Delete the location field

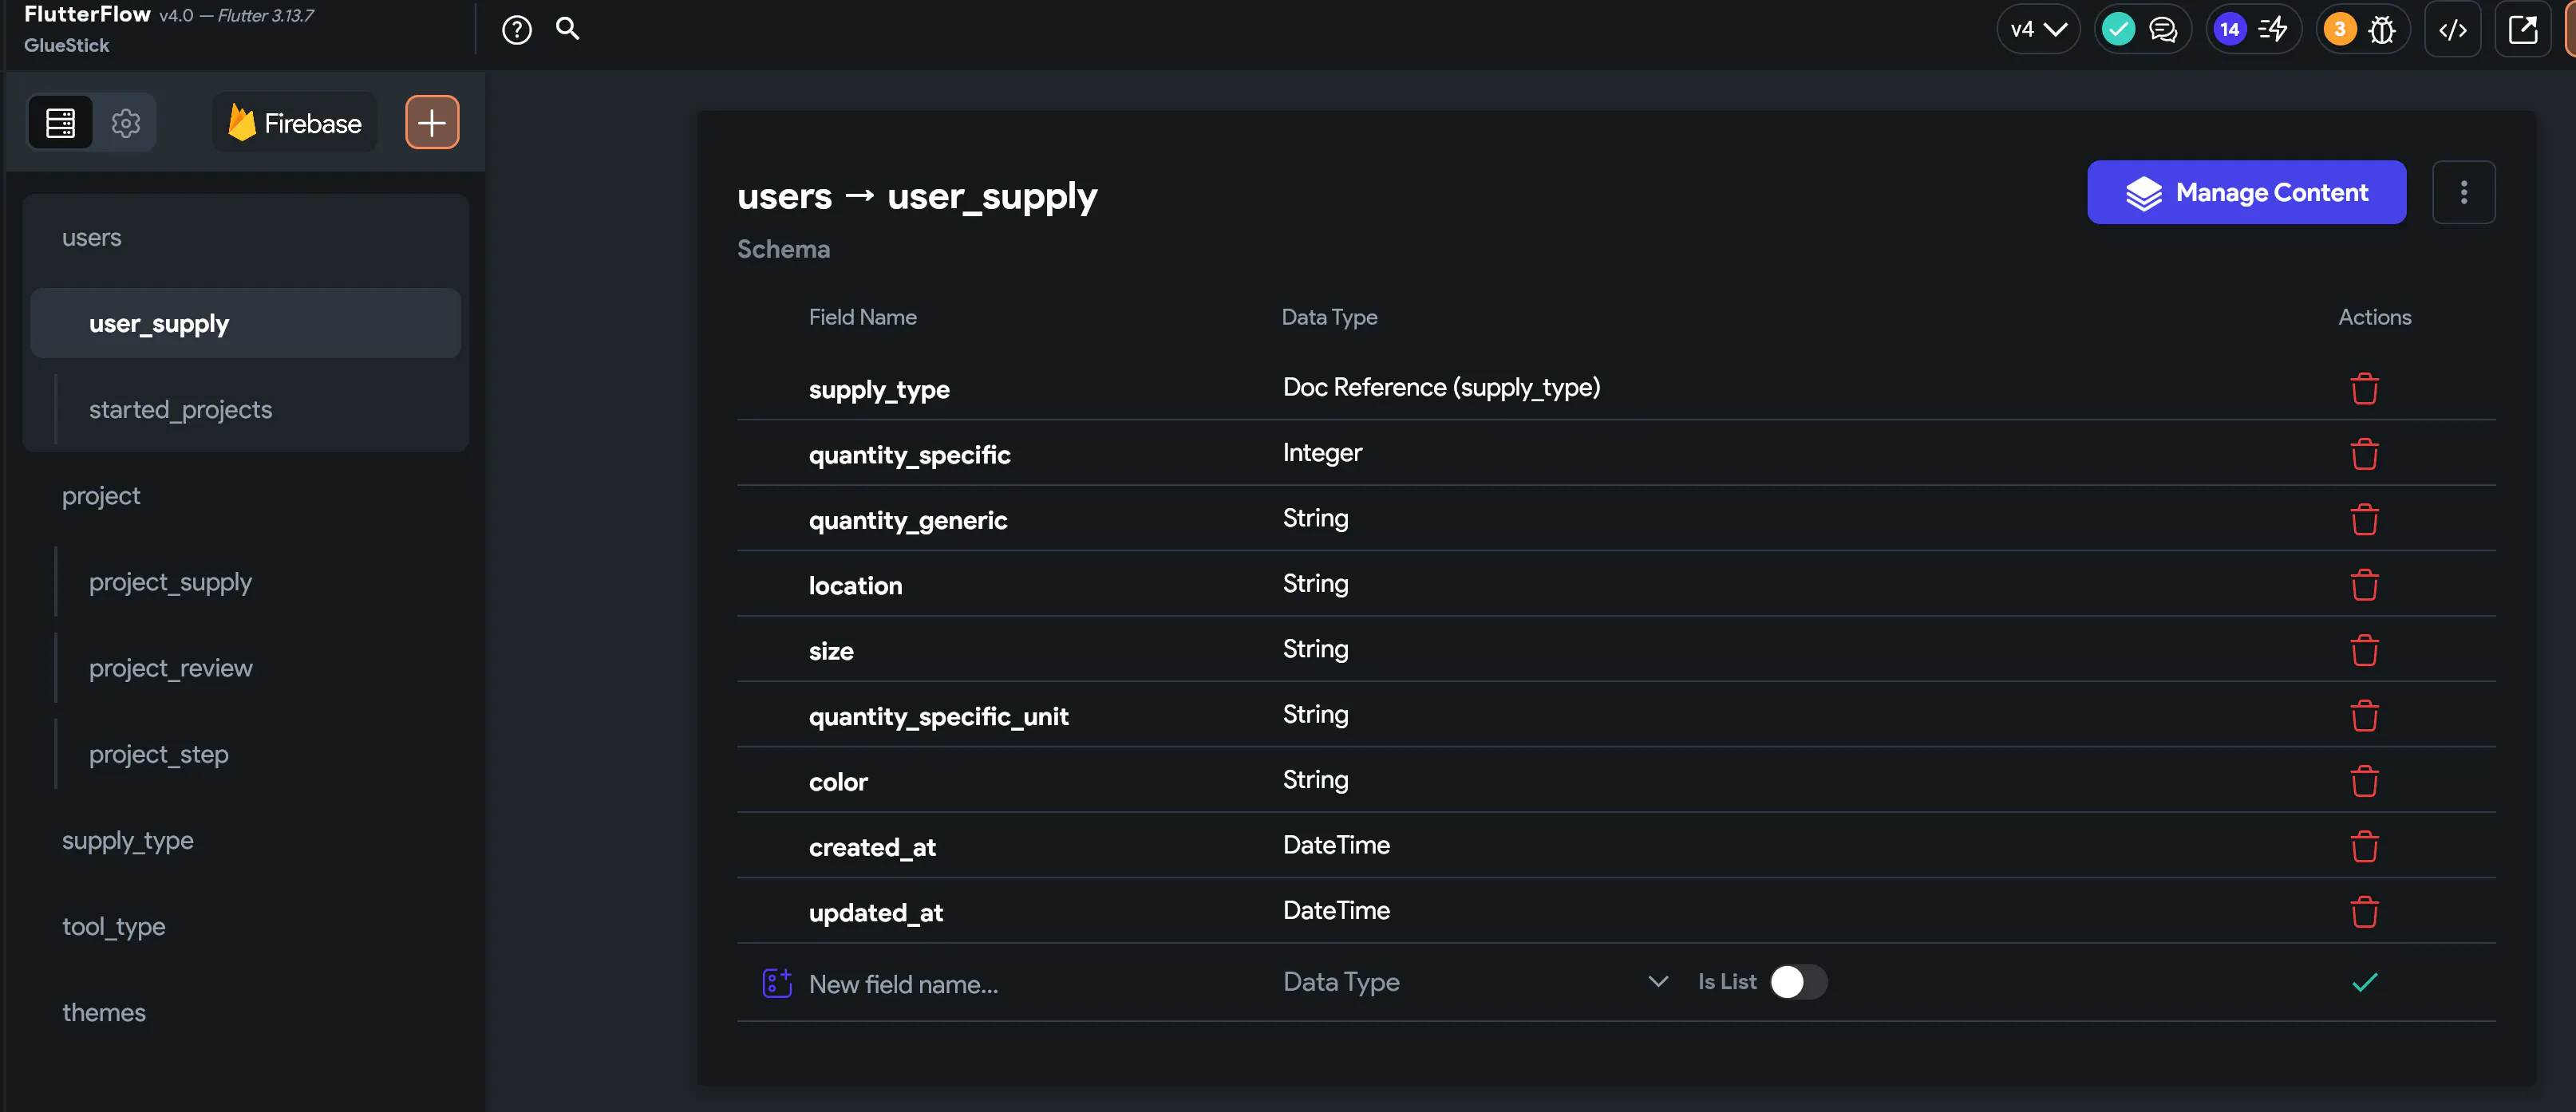click(x=2364, y=584)
